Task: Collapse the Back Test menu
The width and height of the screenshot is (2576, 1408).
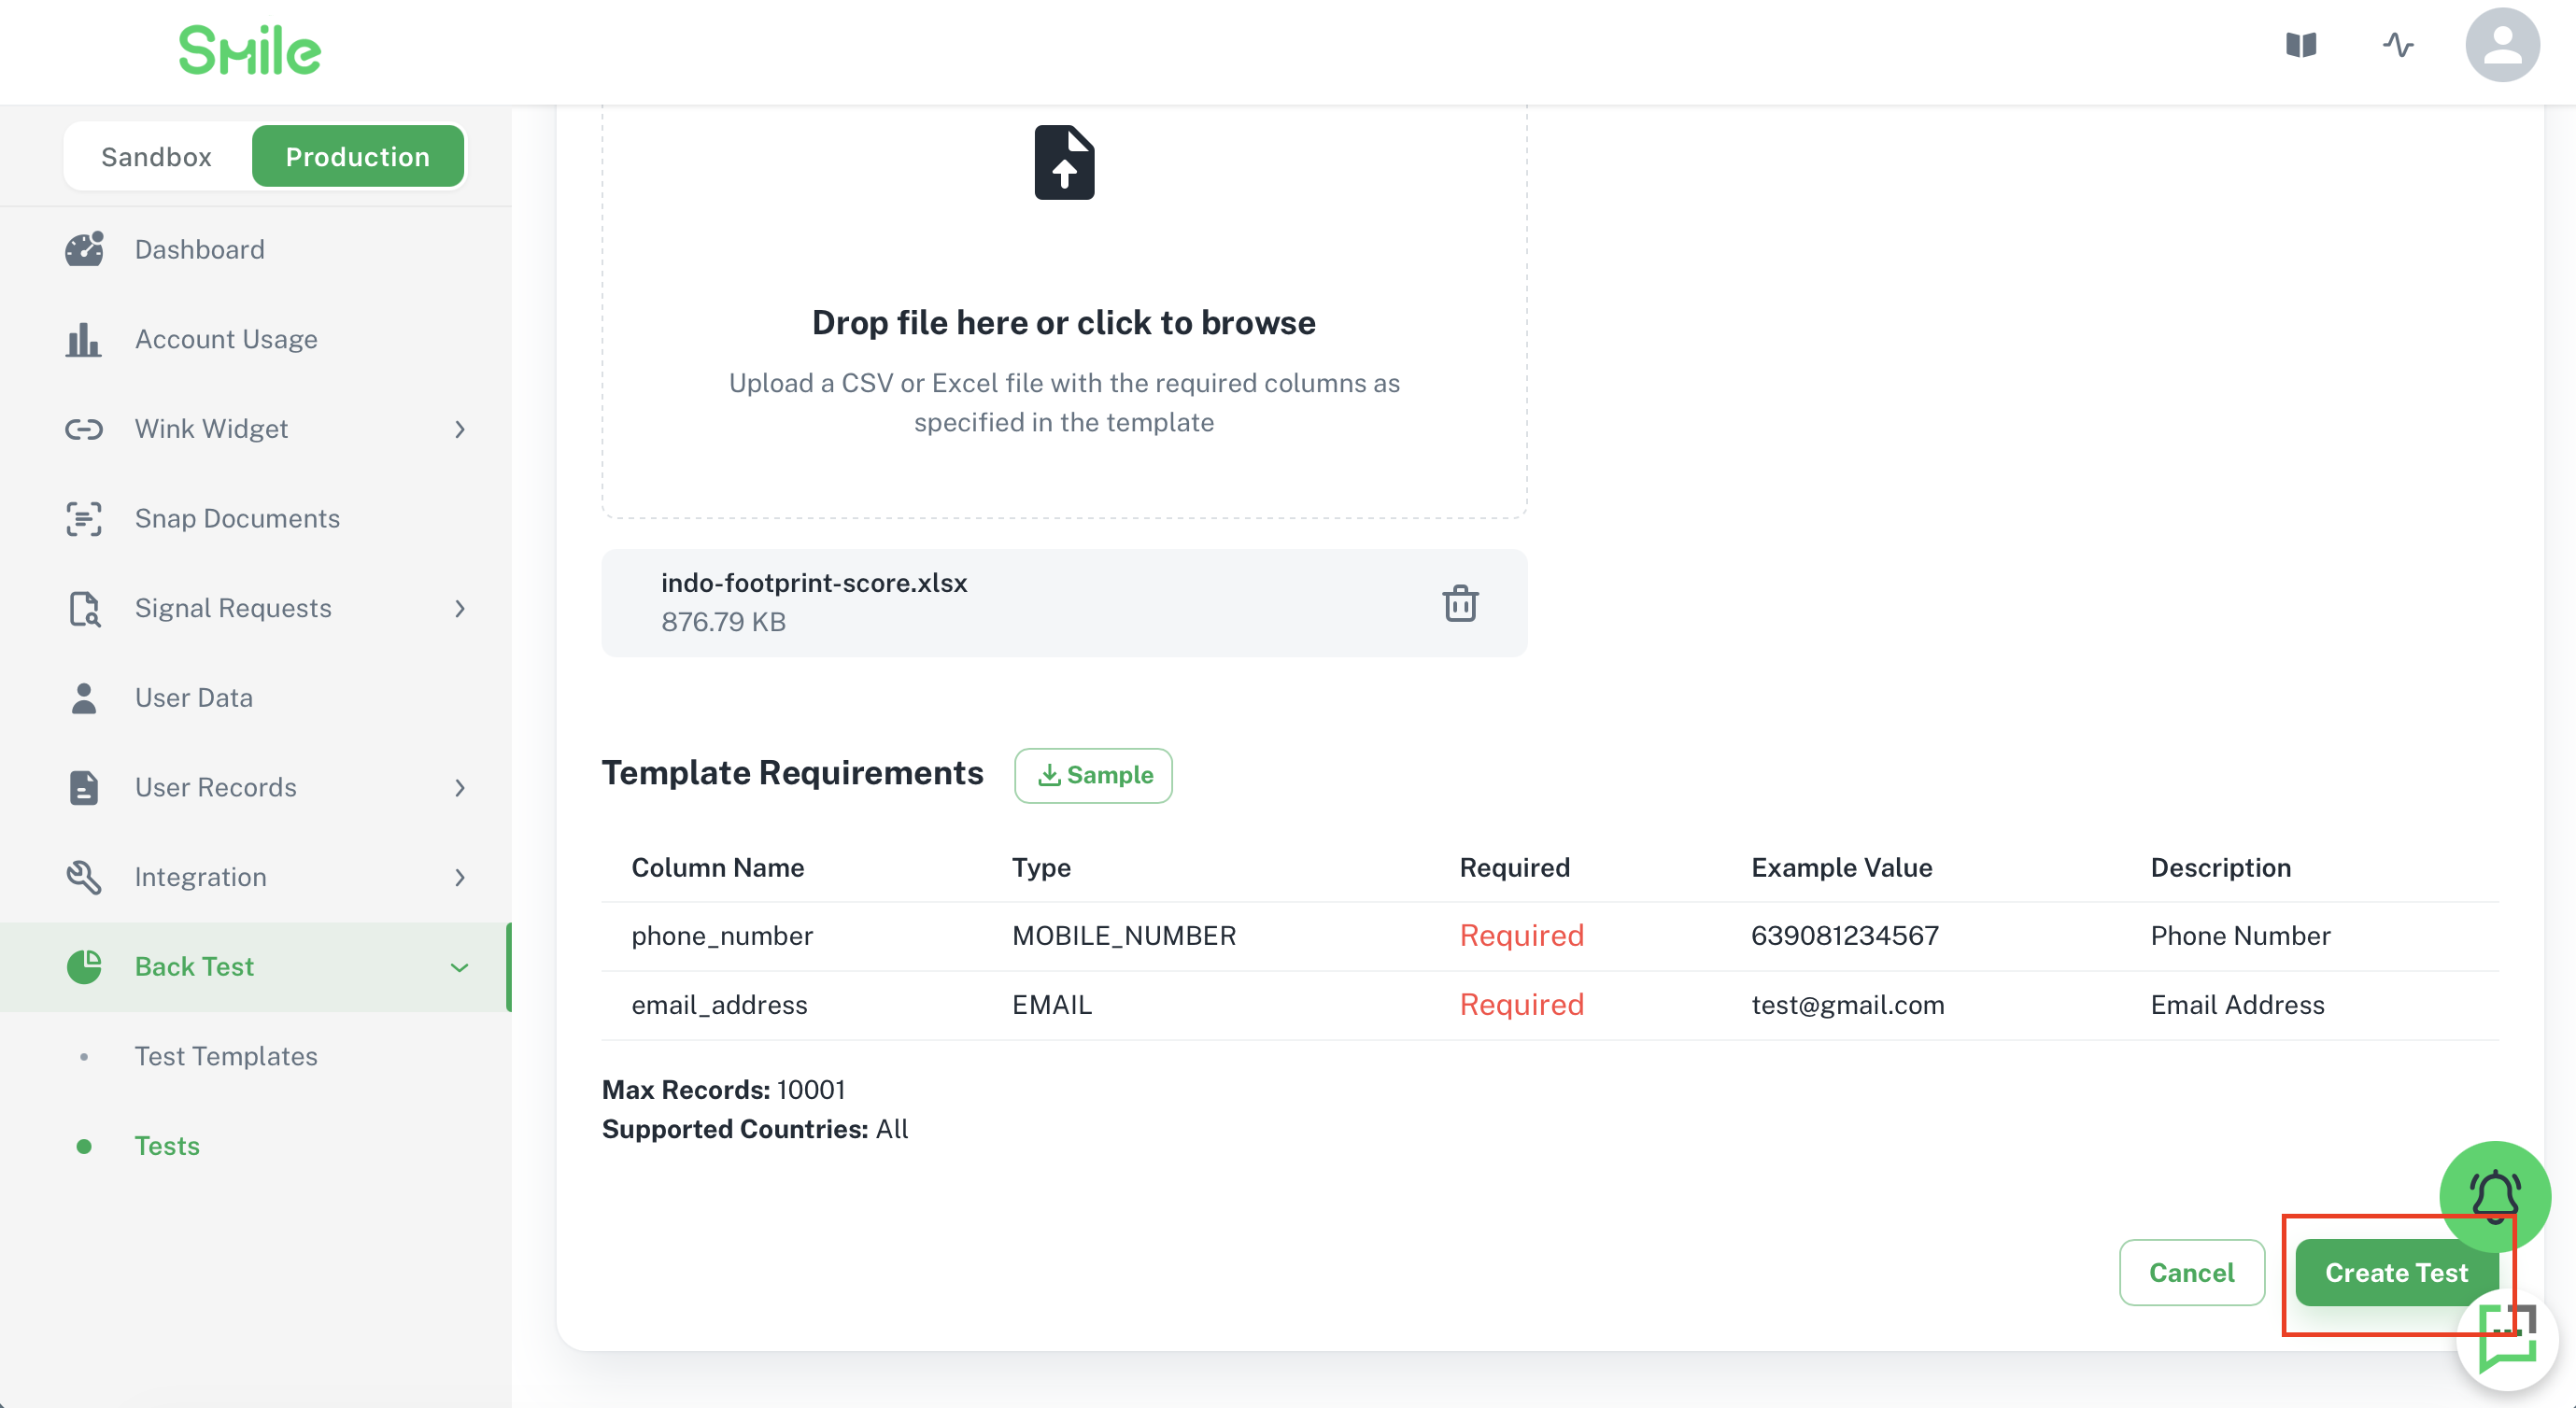Action: (459, 967)
